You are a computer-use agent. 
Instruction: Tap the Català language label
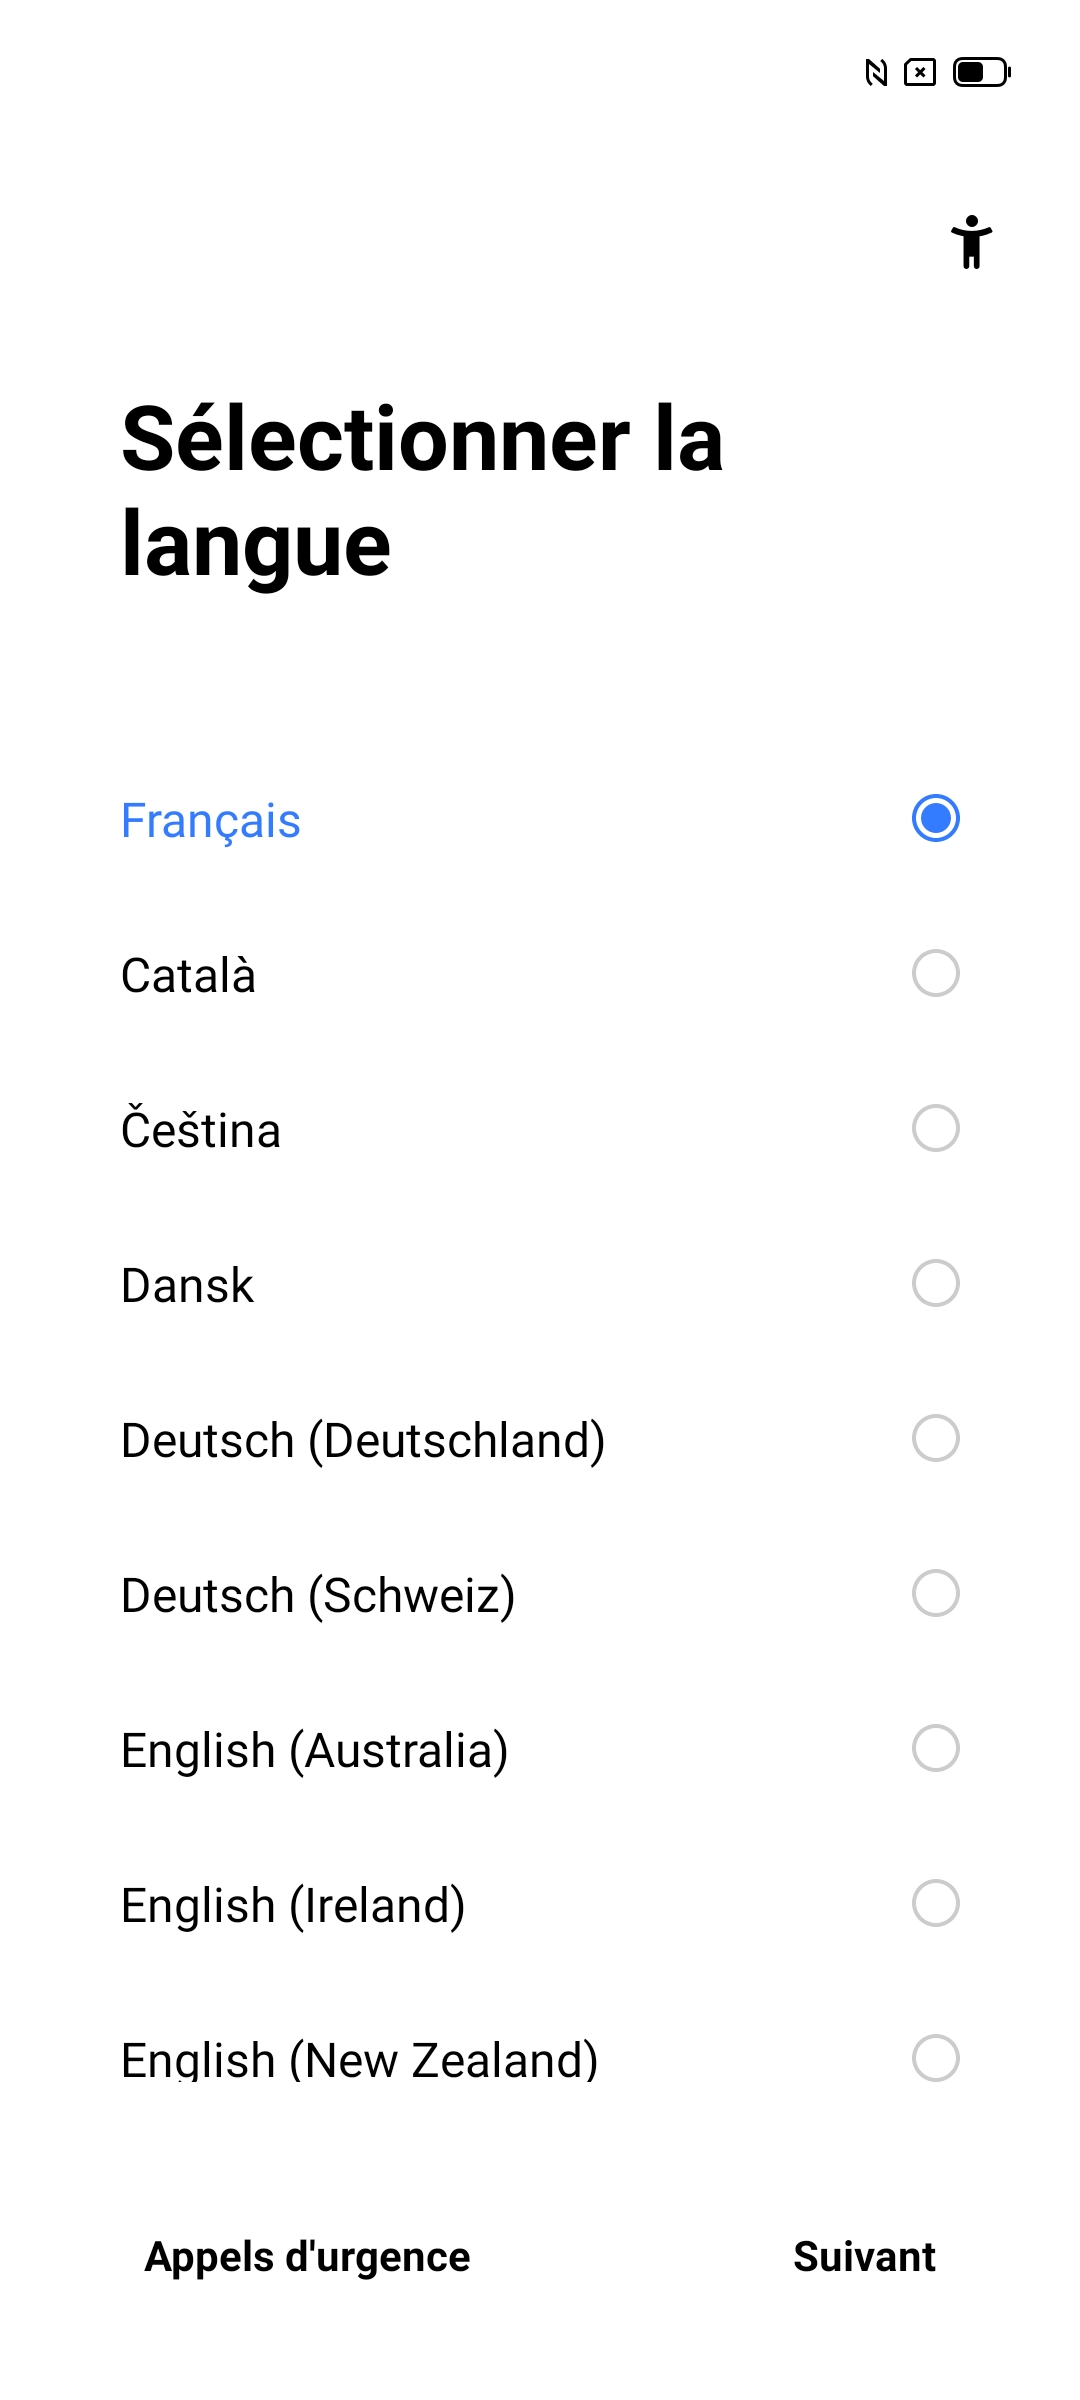click(x=188, y=976)
